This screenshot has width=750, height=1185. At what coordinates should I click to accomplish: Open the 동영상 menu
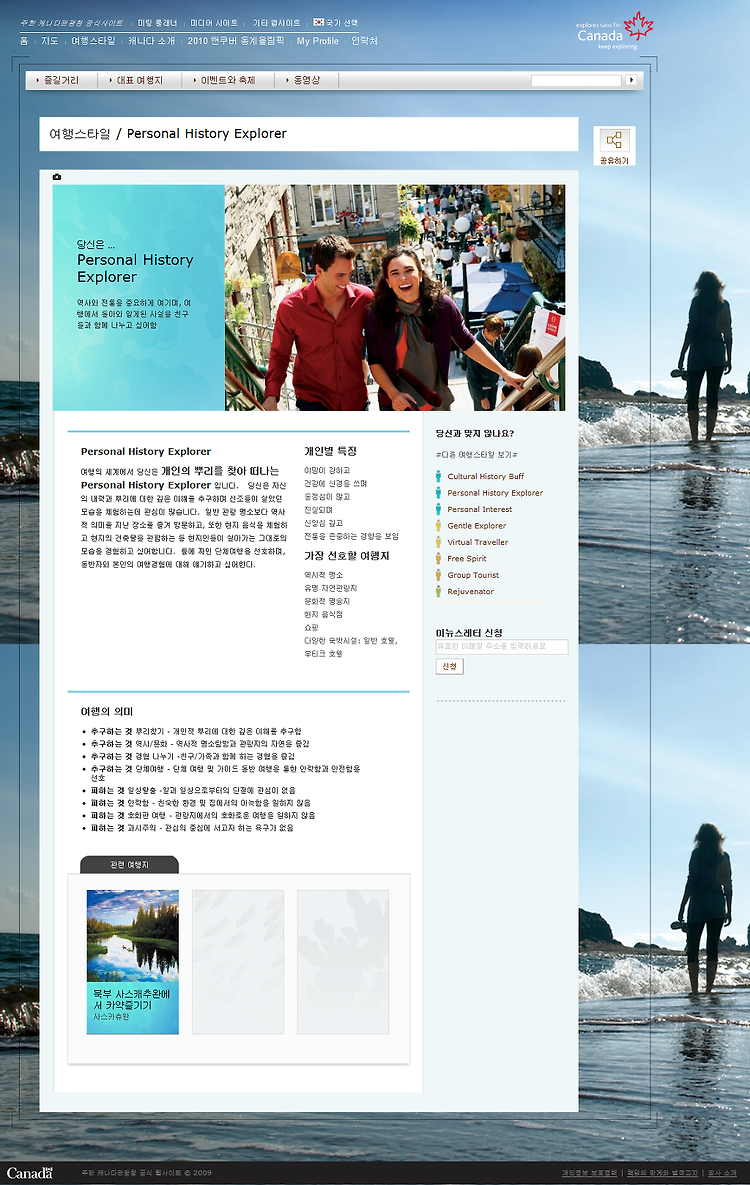click(x=306, y=80)
